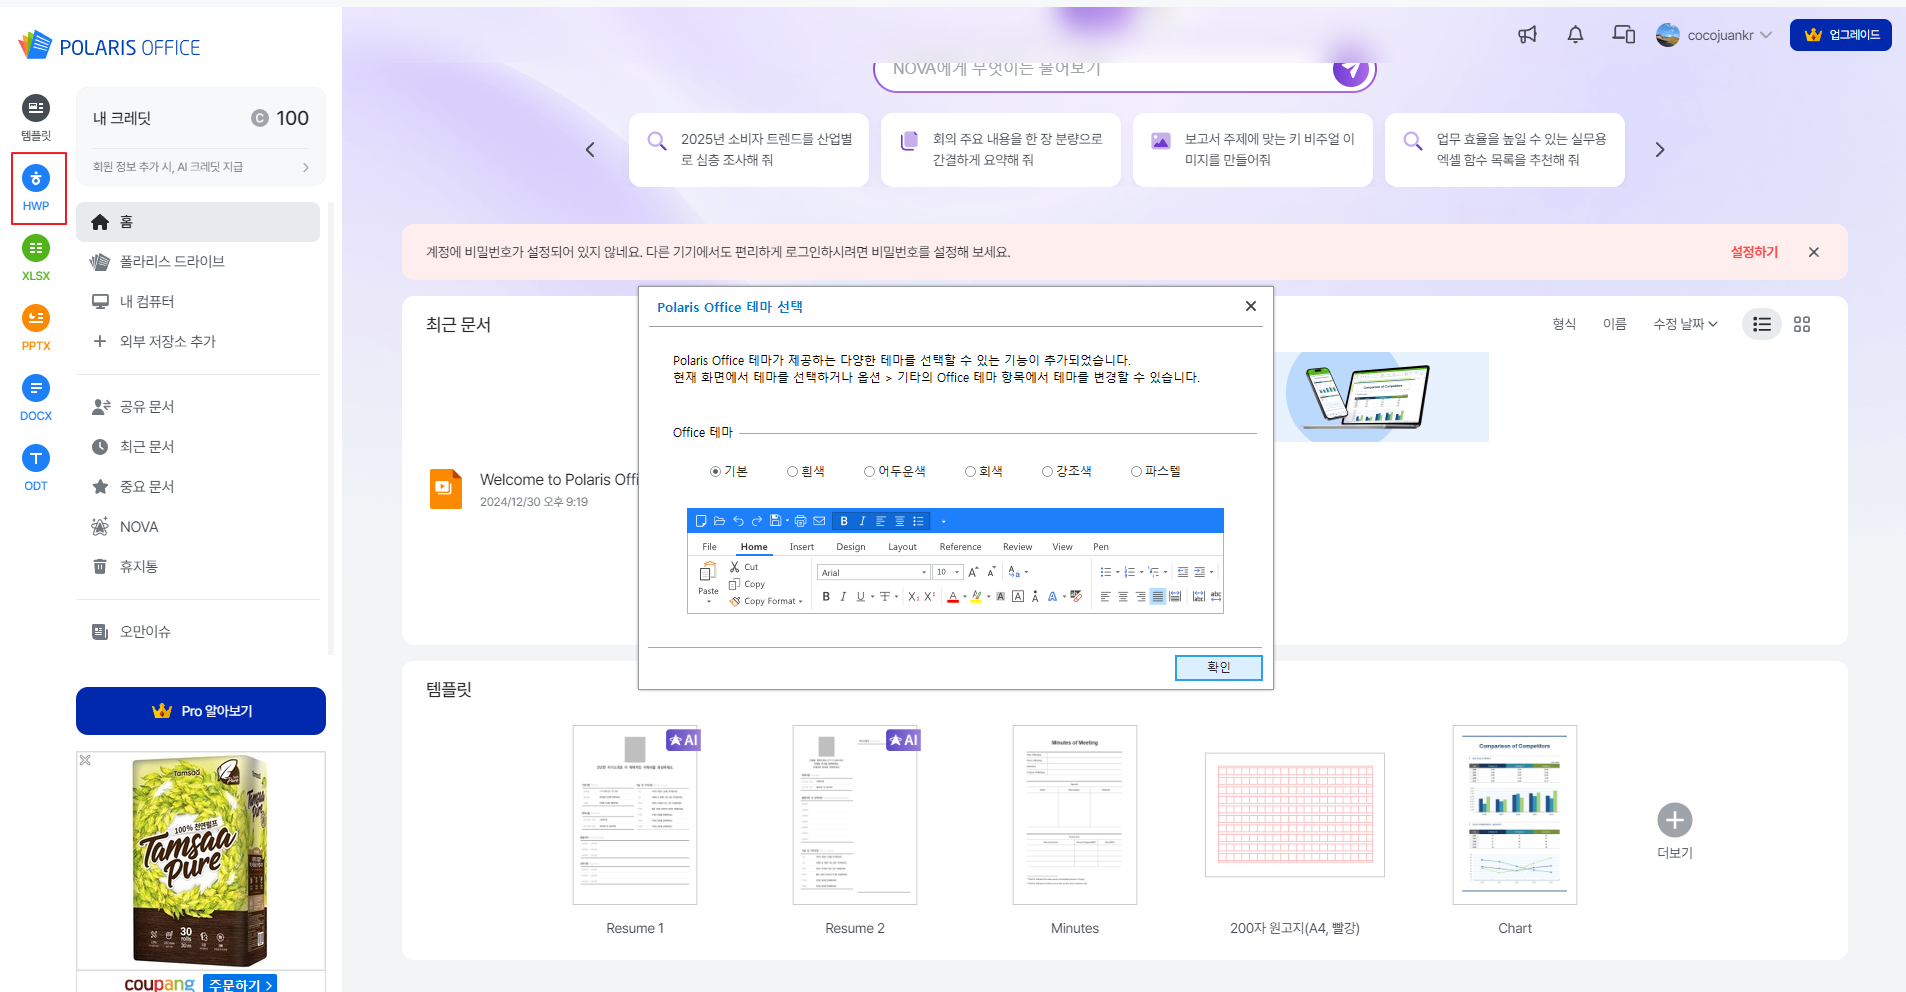This screenshot has width=1906, height=992.
Task: Close the Tamsaa Pure advertisement
Action: pos(86,760)
